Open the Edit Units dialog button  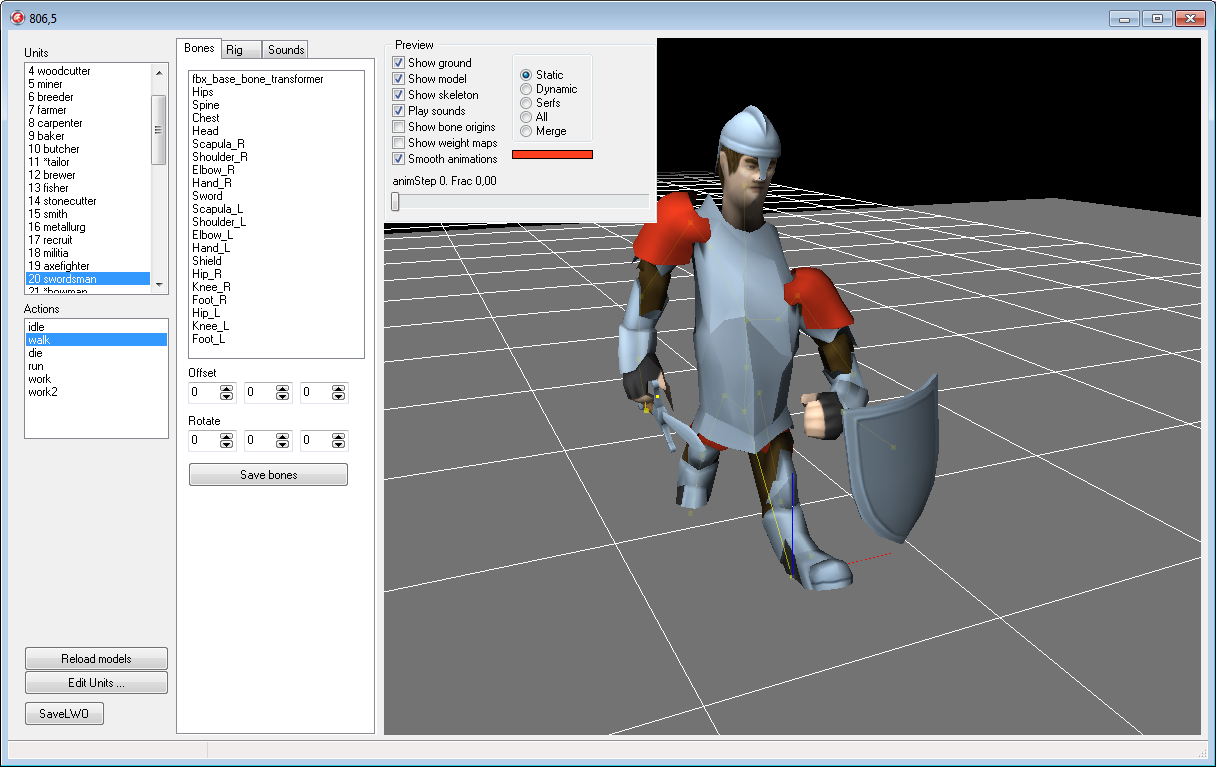tap(96, 683)
